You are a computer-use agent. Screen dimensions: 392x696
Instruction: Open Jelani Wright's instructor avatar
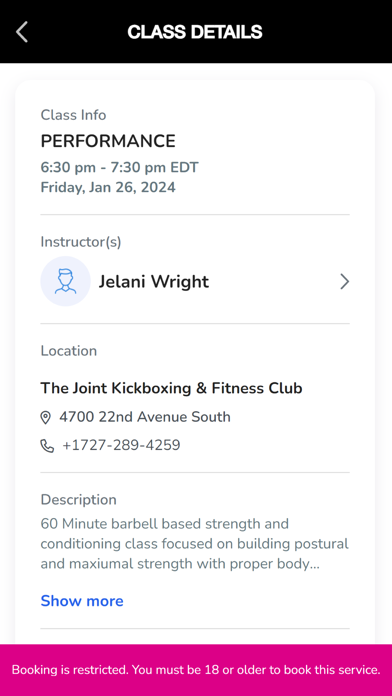[65, 281]
